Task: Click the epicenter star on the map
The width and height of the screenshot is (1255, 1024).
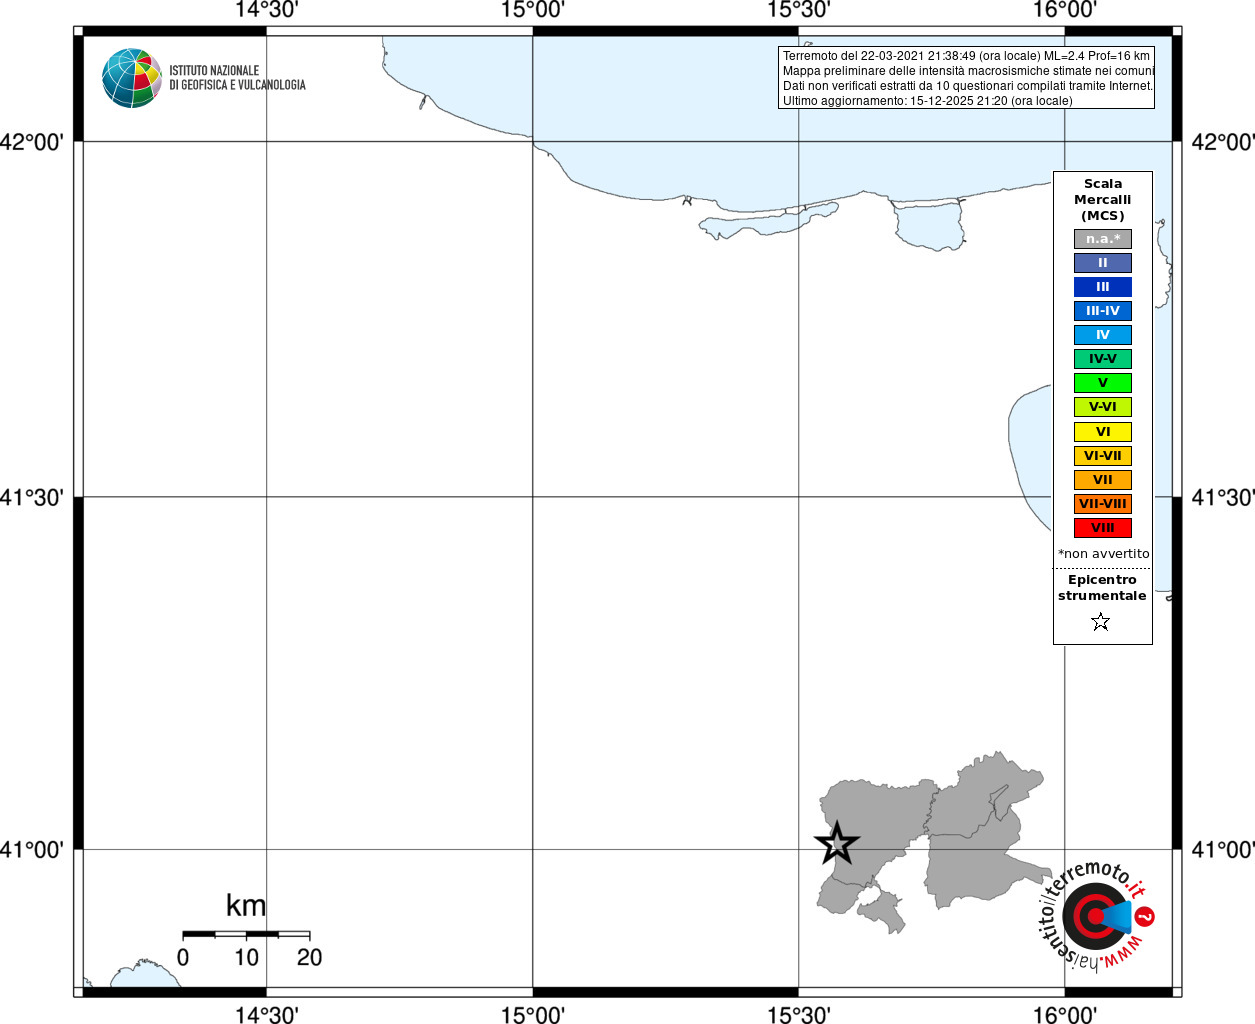Action: 837,843
